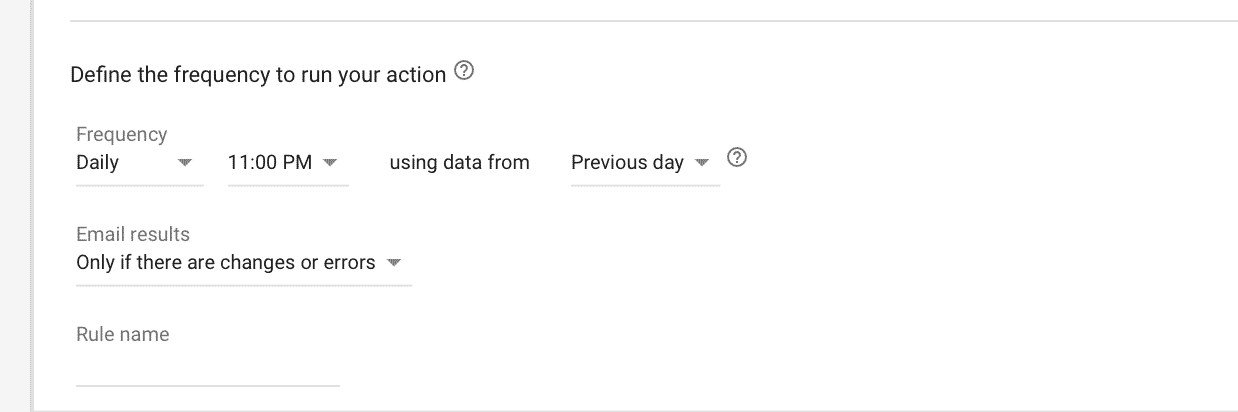This screenshot has height=412, width=1238.
Task: Select the Define the frequency heading text
Action: pos(258,75)
